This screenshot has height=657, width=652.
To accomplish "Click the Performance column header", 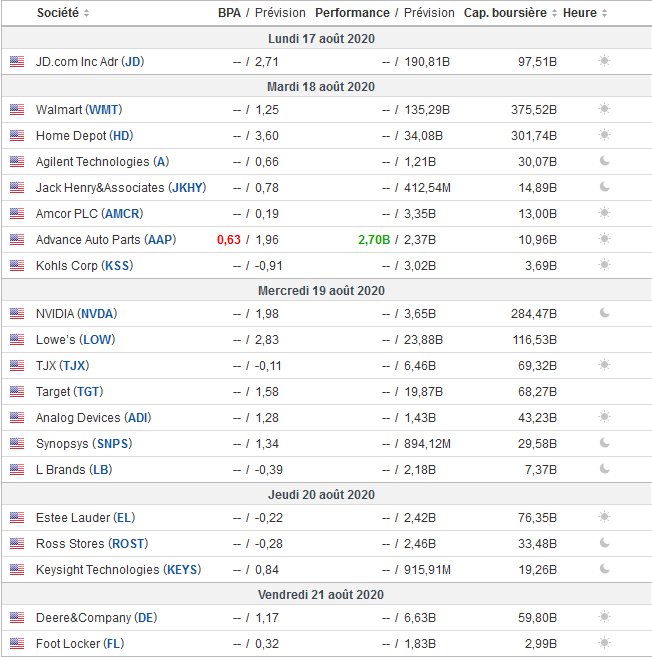I will [352, 13].
